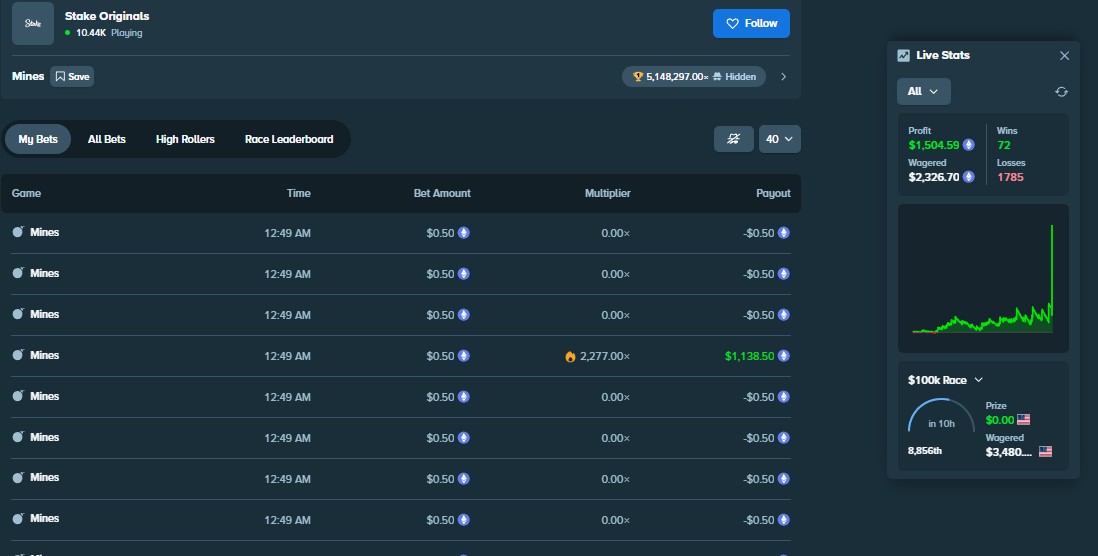Open the Mines bet with 2,277.00× multiplier
The width and height of the screenshot is (1098, 556).
click(x=401, y=356)
